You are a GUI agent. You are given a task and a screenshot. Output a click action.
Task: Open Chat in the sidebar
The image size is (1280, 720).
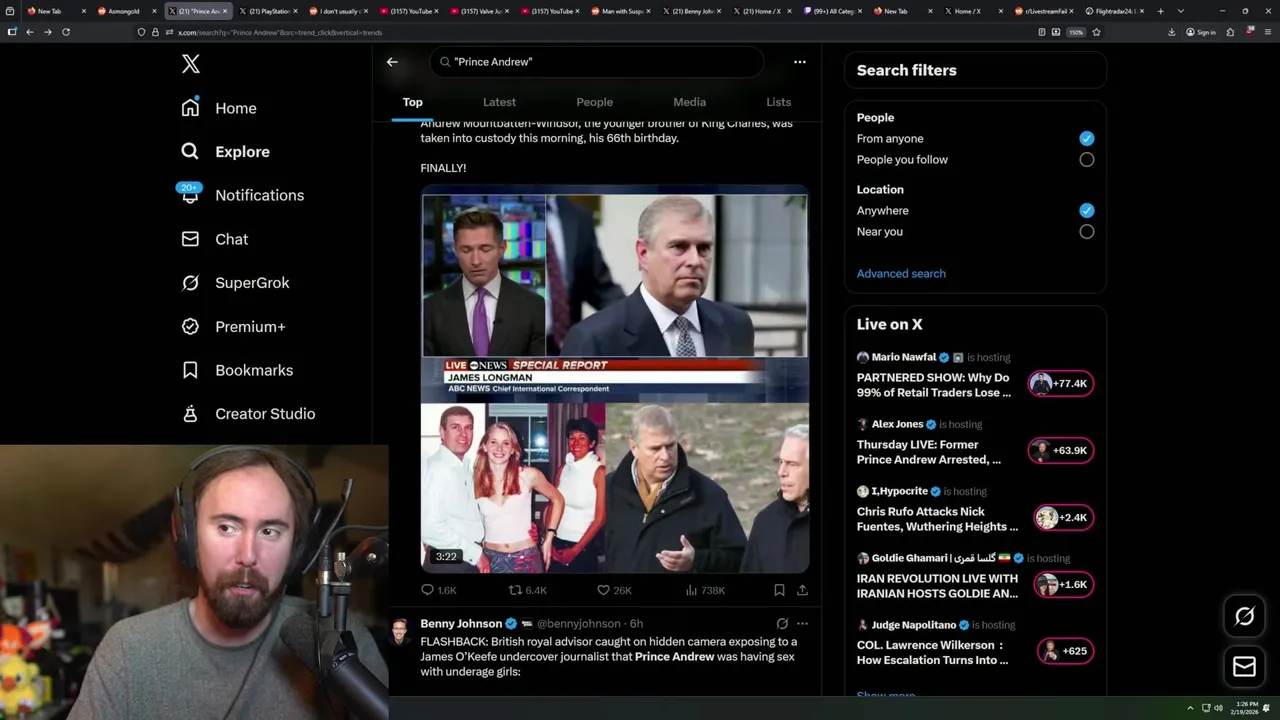pos(214,239)
